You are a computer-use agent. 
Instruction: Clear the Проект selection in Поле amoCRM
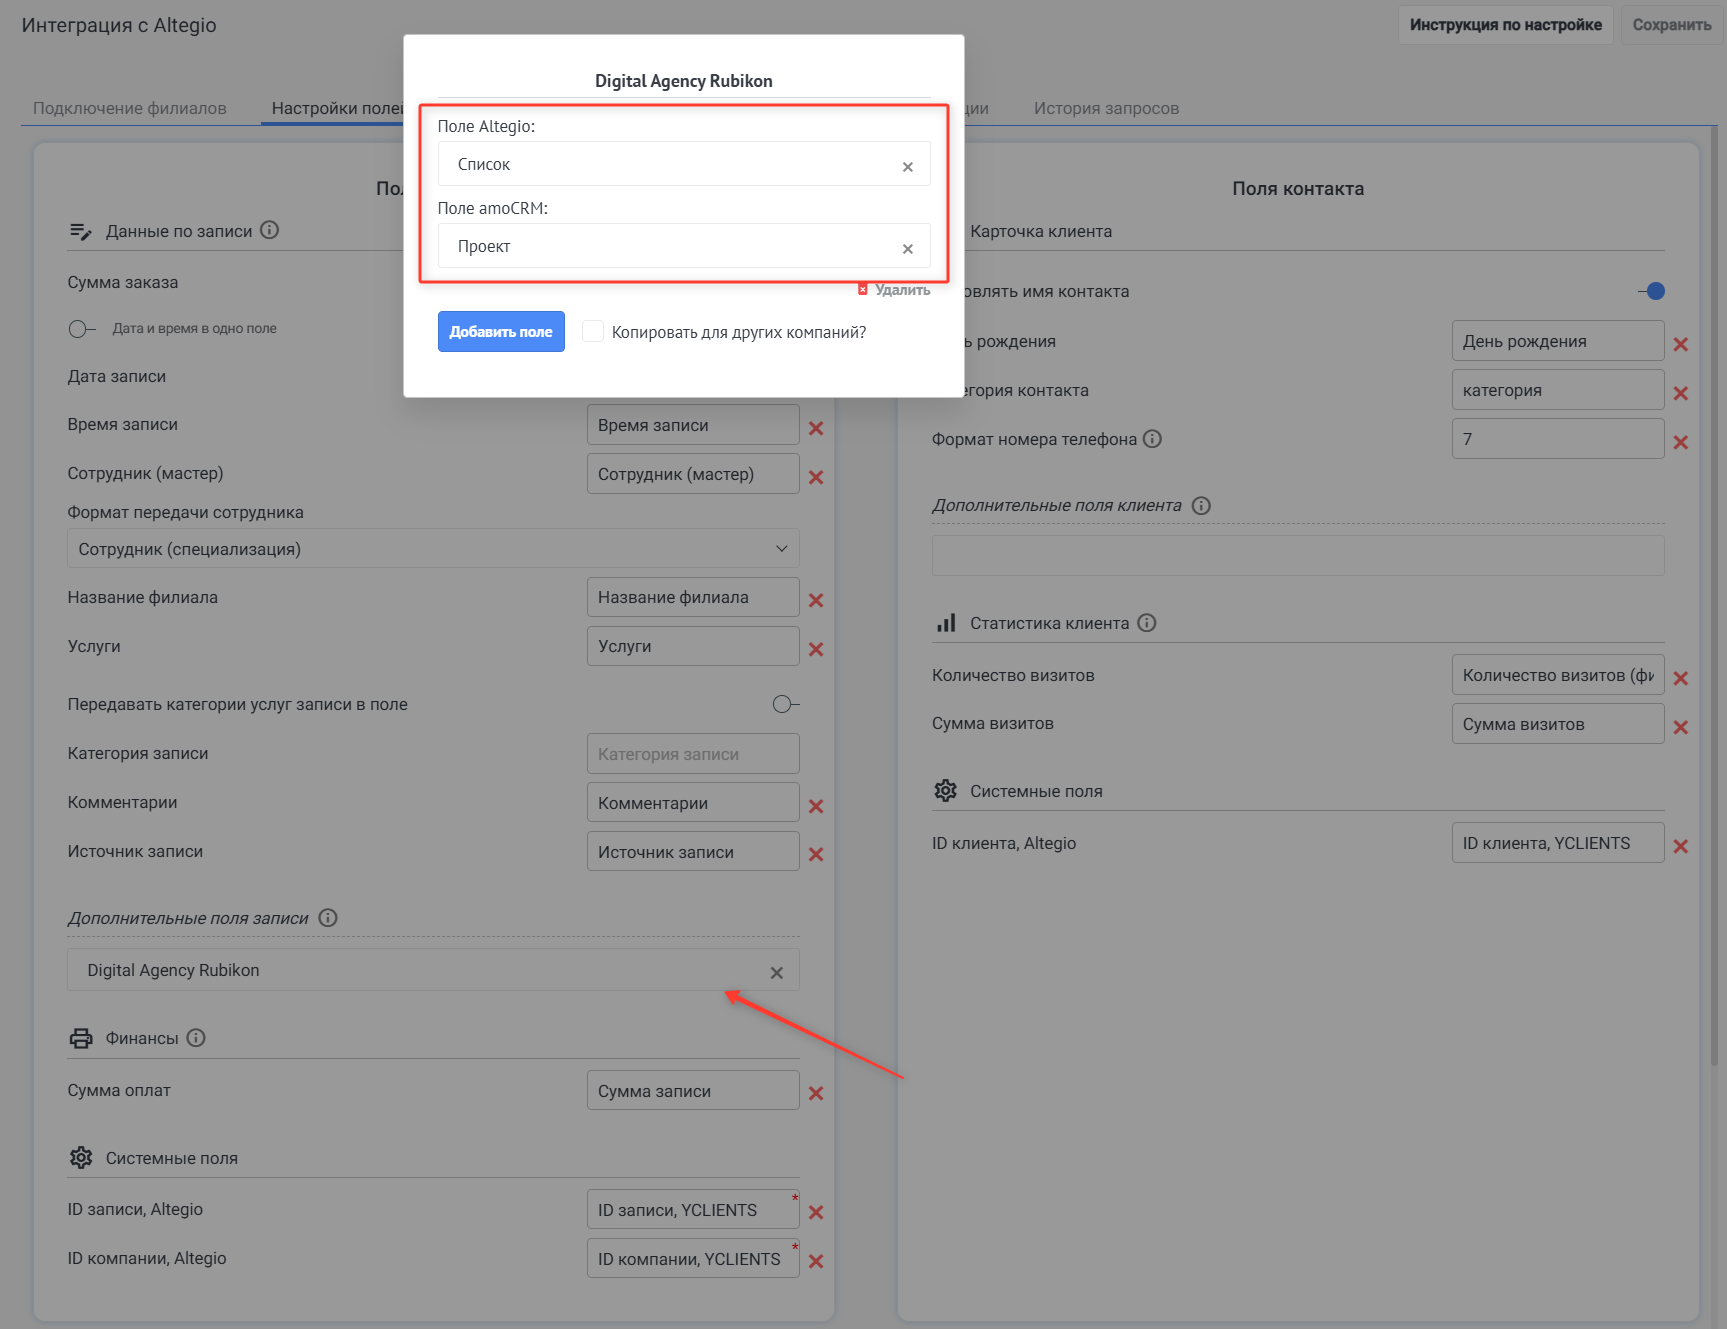click(907, 248)
